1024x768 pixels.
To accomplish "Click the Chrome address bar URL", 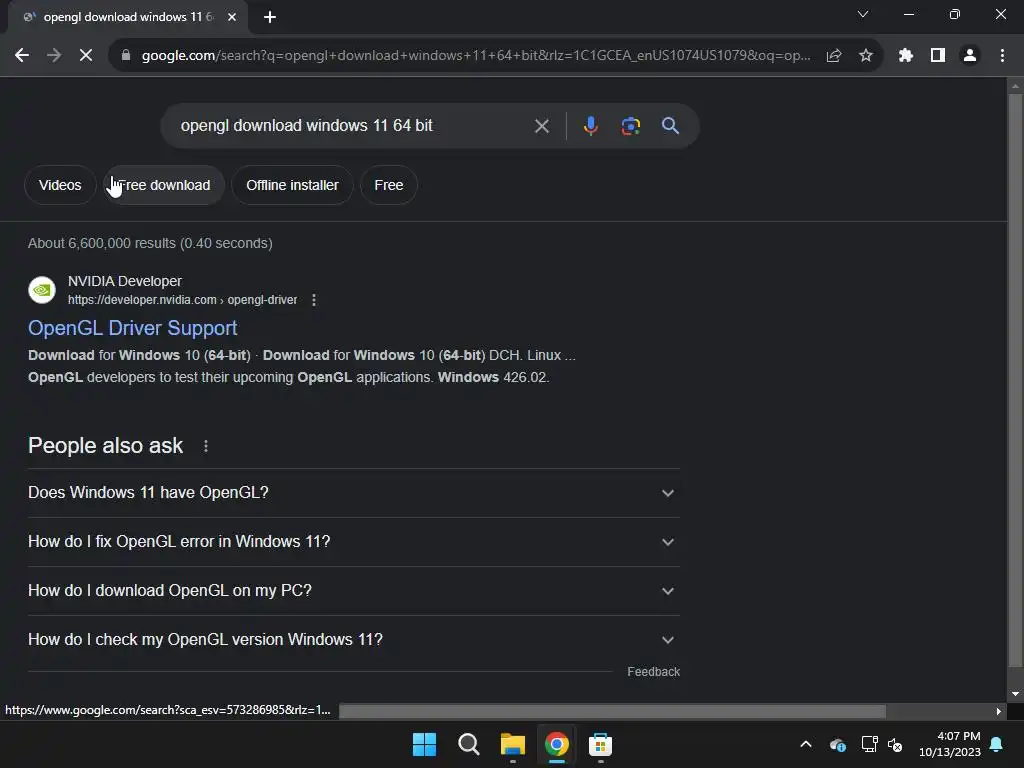I will pyautogui.click(x=475, y=56).
